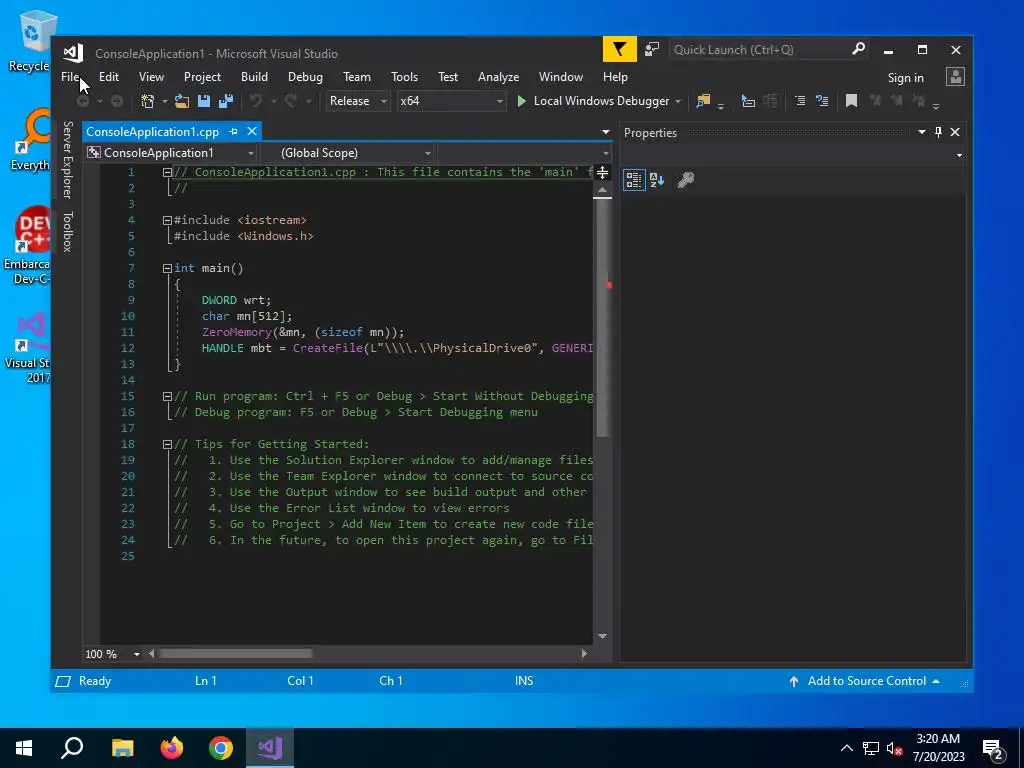The height and width of the screenshot is (768, 1024).
Task: Click Add to Source Control in status bar
Action: (867, 681)
